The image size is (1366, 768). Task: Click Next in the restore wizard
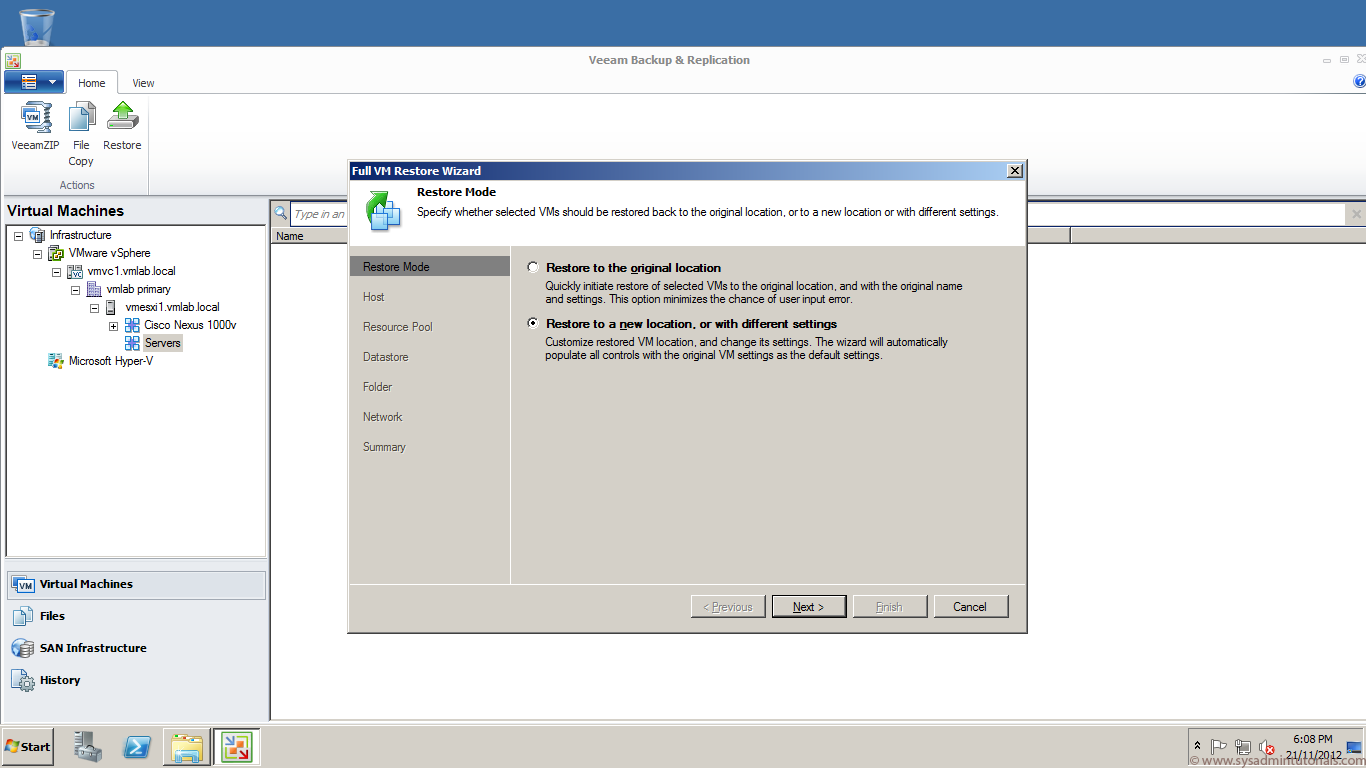(x=809, y=607)
